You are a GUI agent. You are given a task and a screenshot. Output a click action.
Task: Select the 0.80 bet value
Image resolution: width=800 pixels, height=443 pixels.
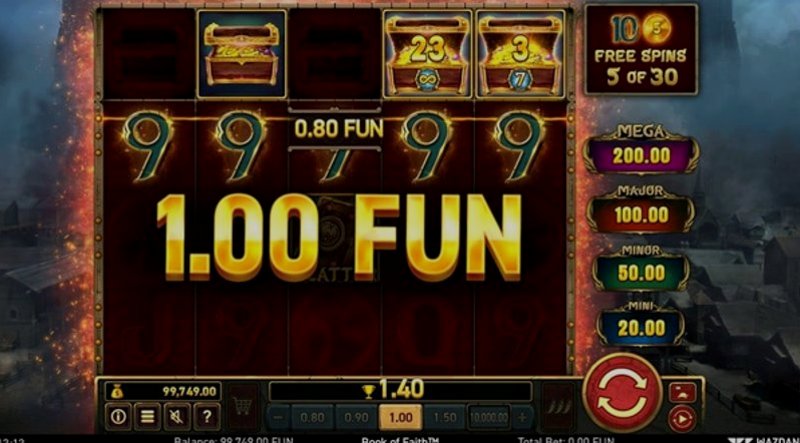click(x=312, y=417)
